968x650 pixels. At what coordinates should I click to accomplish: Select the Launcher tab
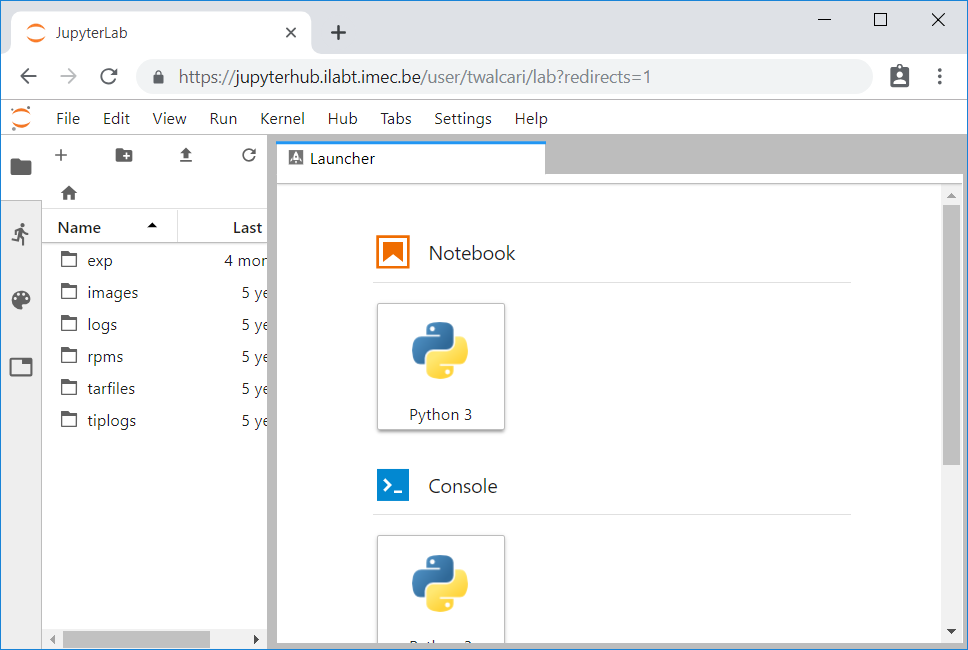tap(411, 159)
